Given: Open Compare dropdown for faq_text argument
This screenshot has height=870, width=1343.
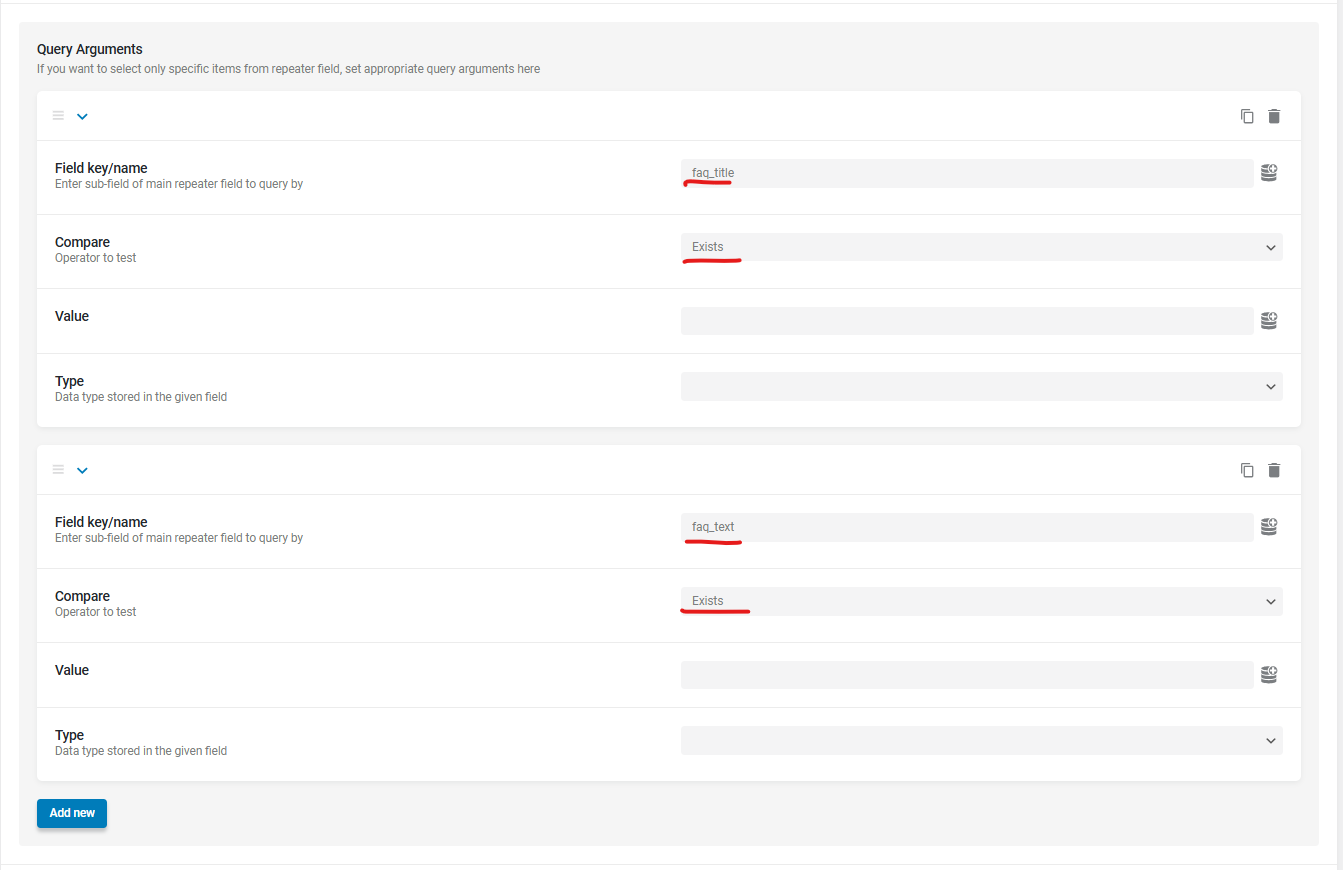Looking at the screenshot, I should (x=981, y=601).
